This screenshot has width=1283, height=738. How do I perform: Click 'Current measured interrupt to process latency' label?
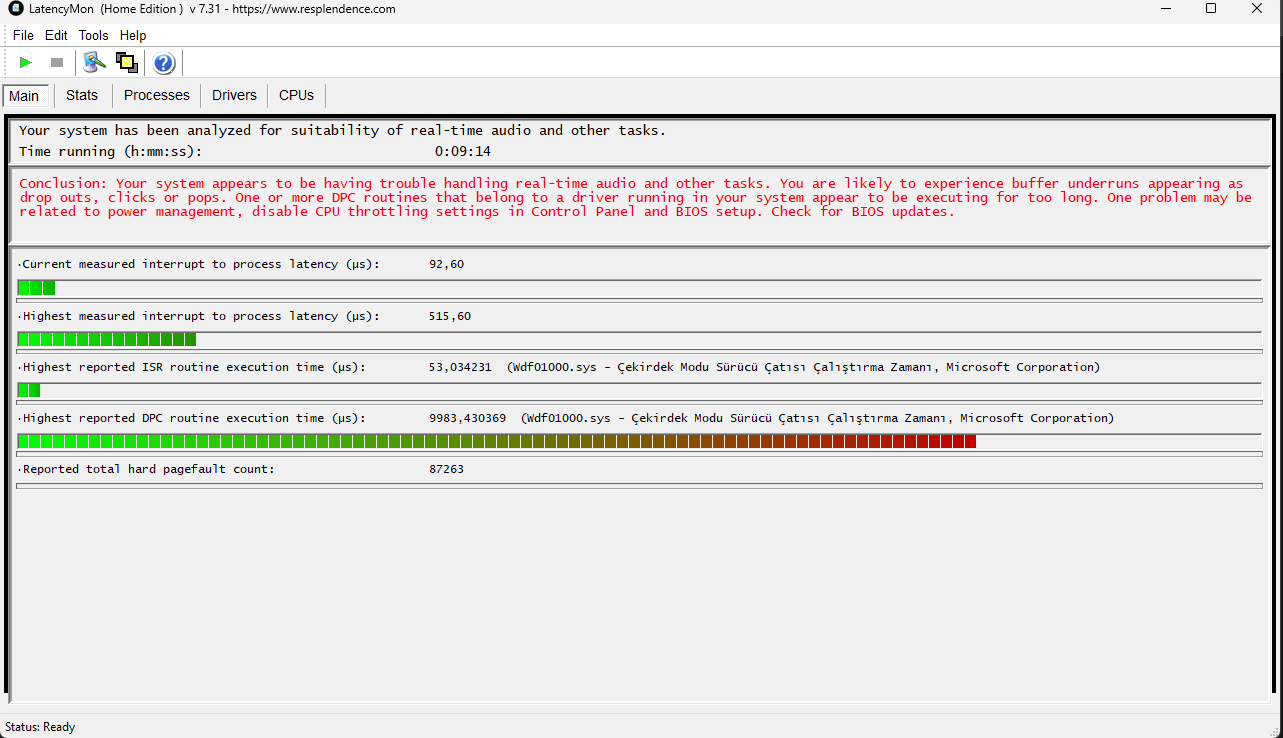pyautogui.click(x=199, y=265)
